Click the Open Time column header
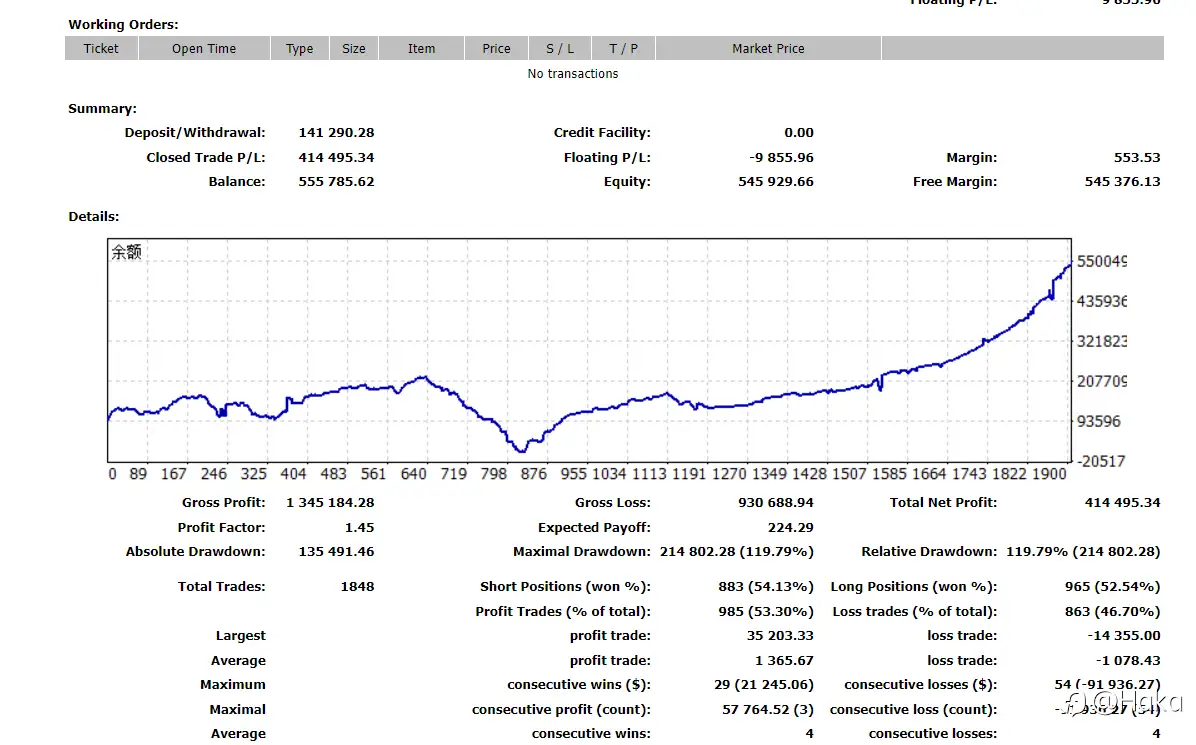1196x745 pixels. tap(204, 48)
